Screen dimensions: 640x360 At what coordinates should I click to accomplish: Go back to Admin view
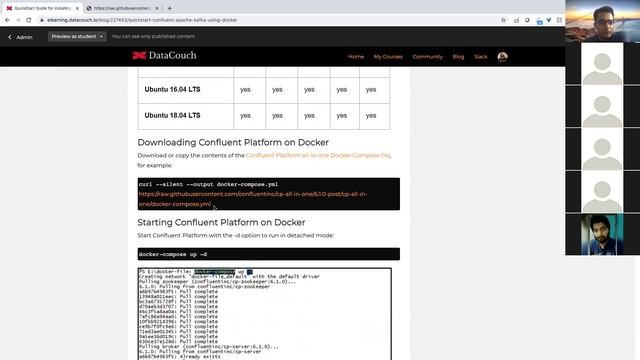pos(20,37)
